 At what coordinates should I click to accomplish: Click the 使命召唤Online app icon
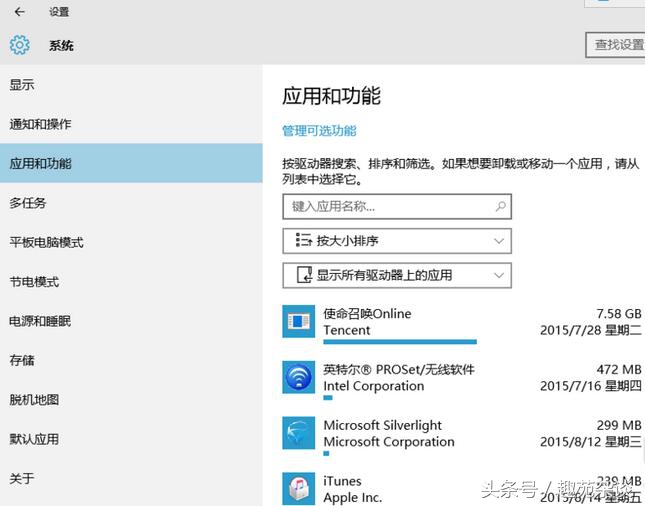(x=299, y=321)
